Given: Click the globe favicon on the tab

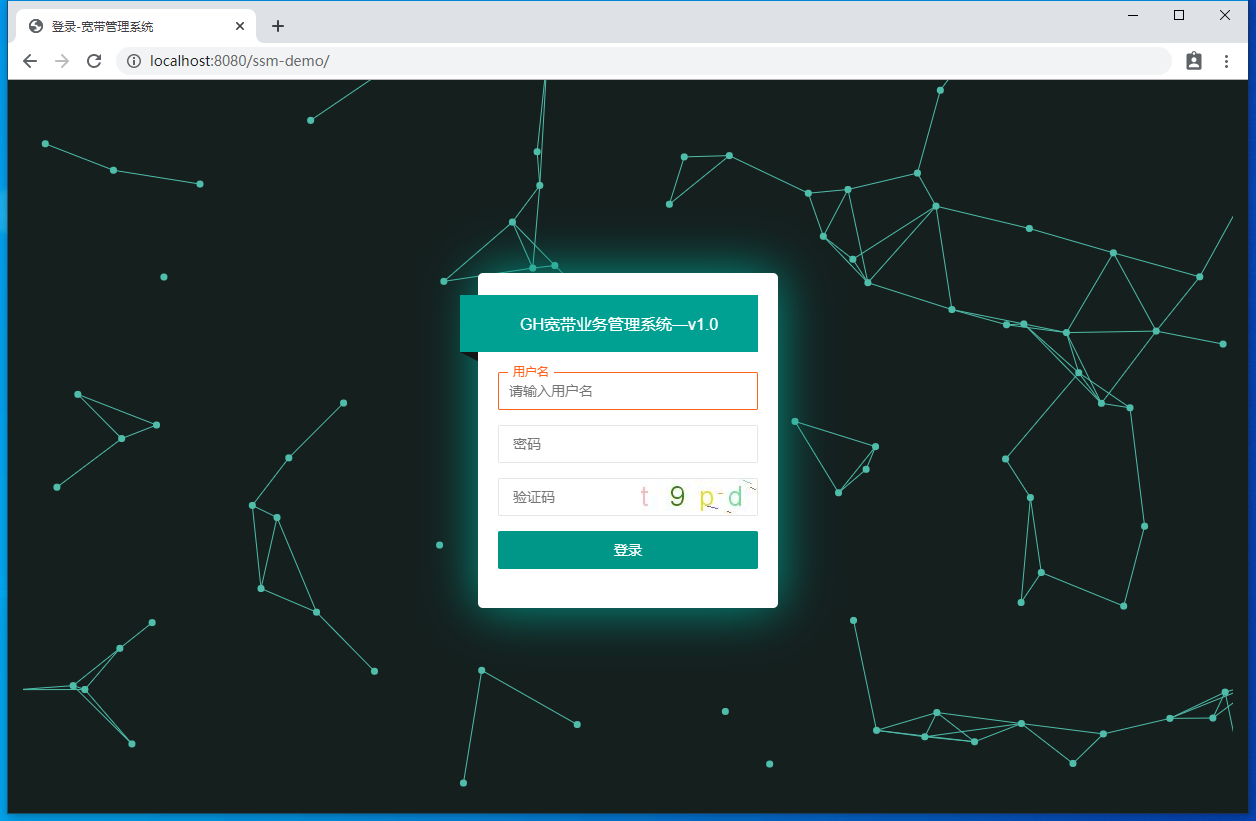Looking at the screenshot, I should (36, 26).
